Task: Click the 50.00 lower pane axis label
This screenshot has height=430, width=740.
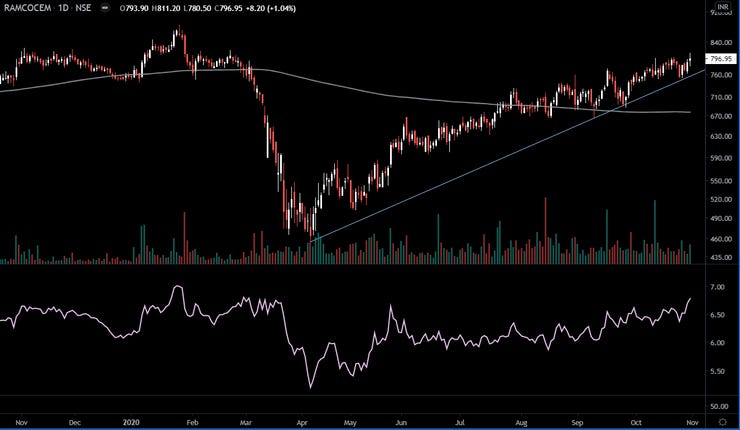Action: pos(719,406)
